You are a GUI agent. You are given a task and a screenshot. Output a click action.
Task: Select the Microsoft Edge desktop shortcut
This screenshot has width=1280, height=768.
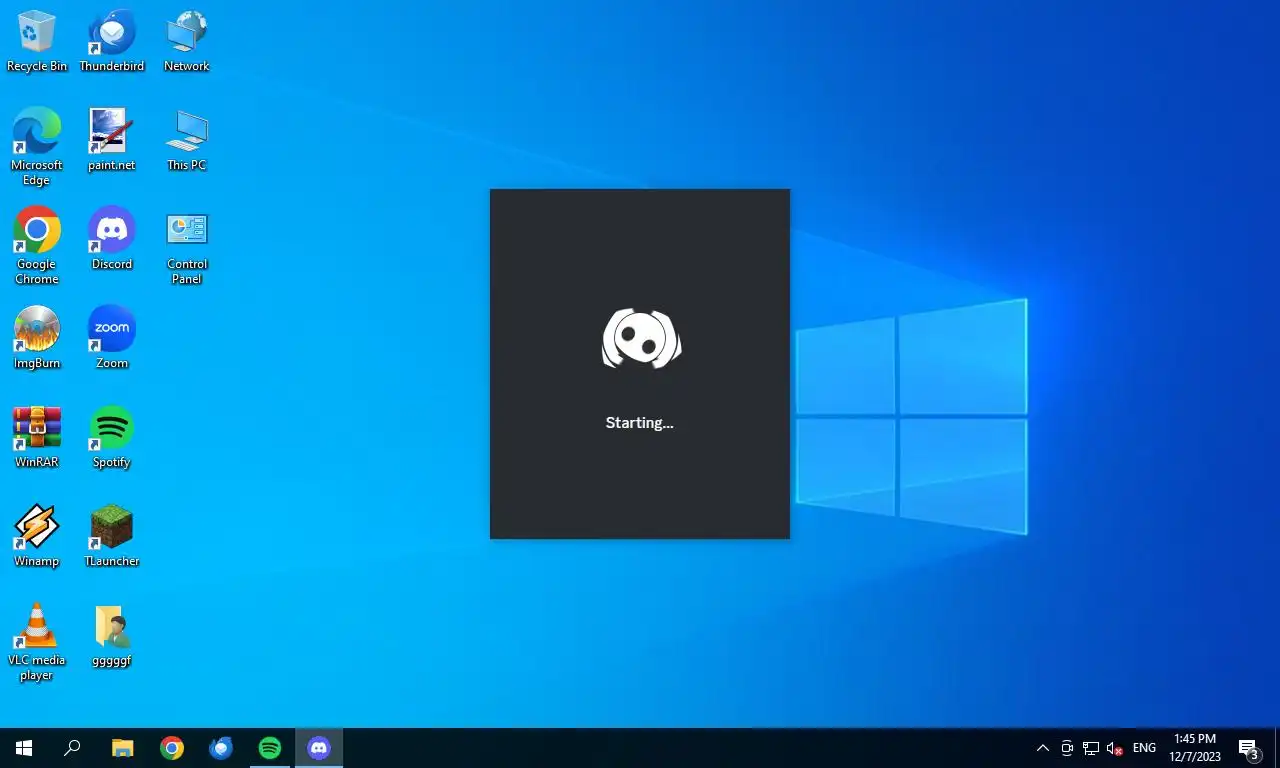(37, 147)
